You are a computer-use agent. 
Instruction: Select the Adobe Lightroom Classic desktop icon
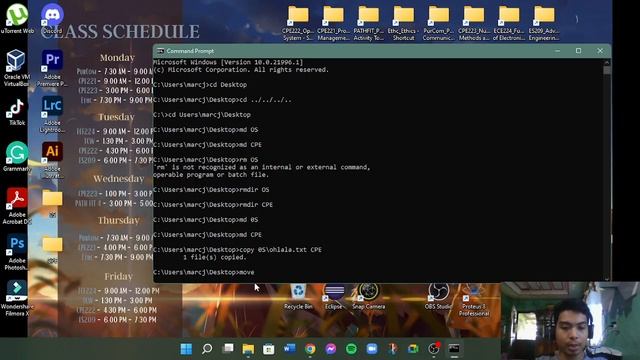click(x=52, y=114)
